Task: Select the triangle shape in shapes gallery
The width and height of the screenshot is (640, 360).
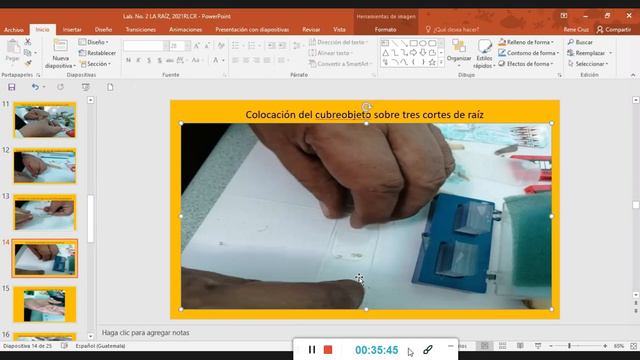Action: tap(385, 53)
